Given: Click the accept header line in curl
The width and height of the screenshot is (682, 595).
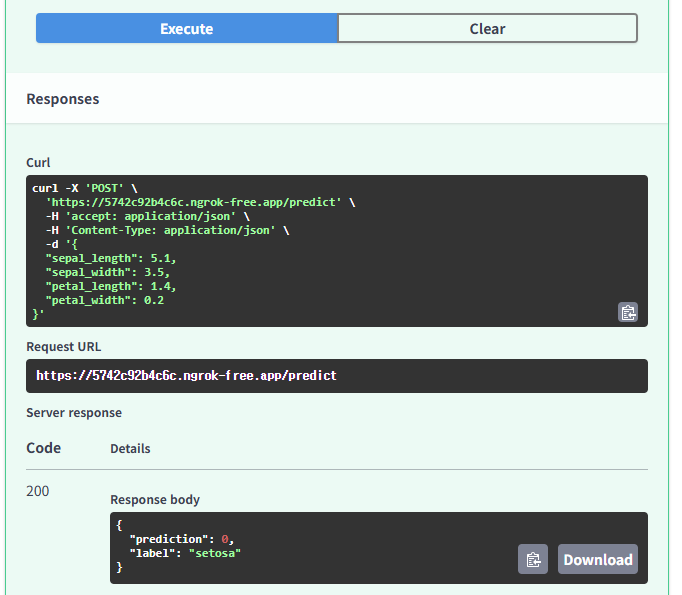Looking at the screenshot, I should point(140,216).
